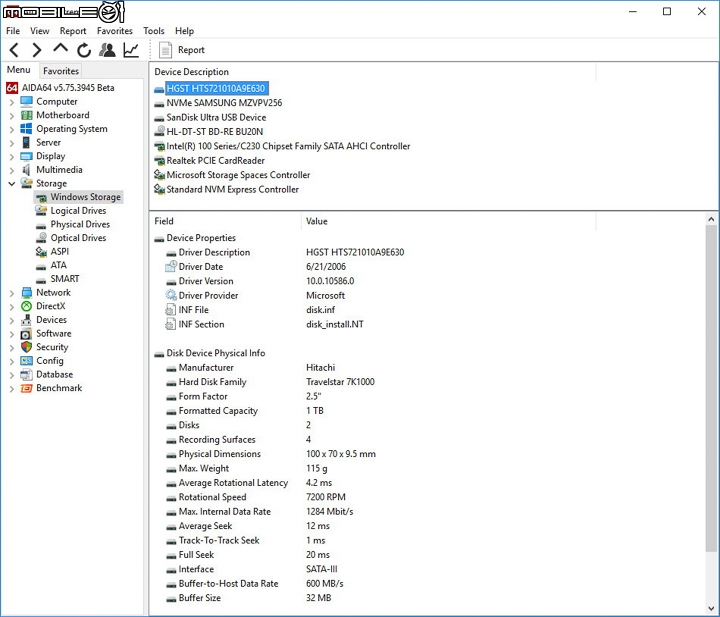Viewport: 720px width, 617px height.
Task: Switch to the Menu tab
Action: point(19,70)
